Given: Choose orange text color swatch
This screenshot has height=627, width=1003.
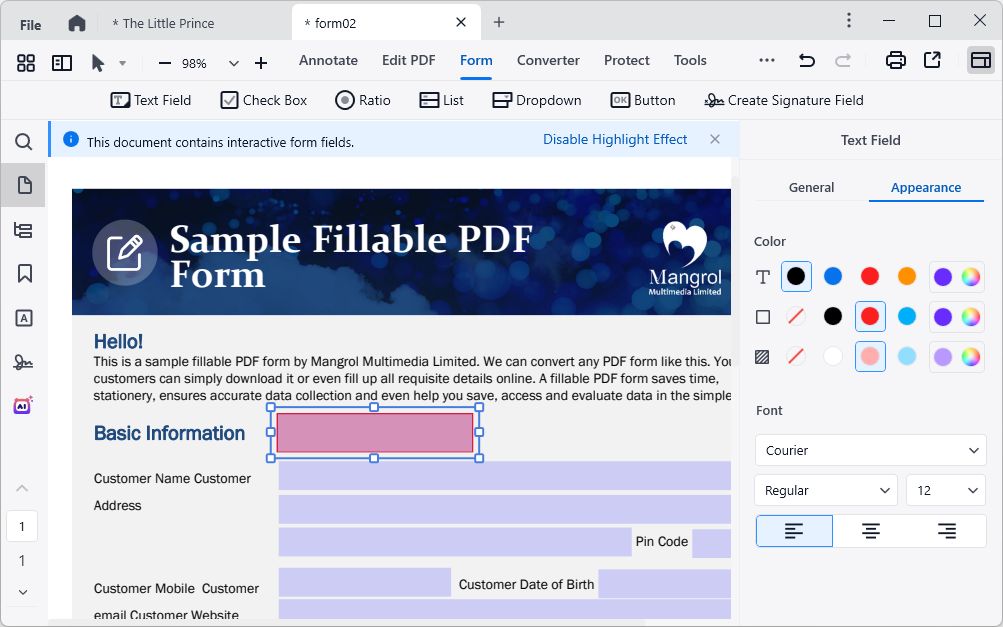Looking at the screenshot, I should pos(906,277).
